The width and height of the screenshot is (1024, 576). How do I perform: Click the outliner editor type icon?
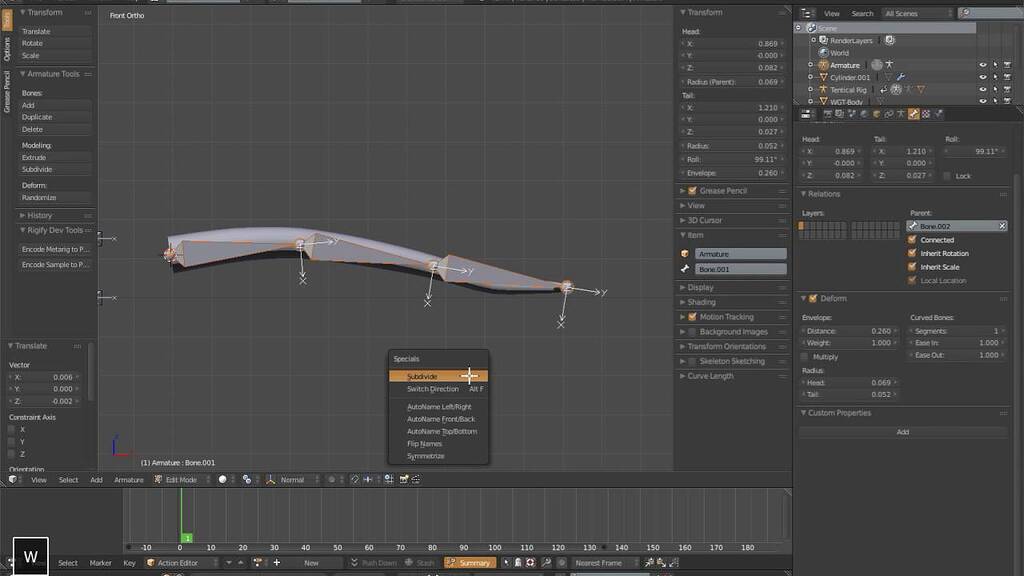[x=806, y=13]
